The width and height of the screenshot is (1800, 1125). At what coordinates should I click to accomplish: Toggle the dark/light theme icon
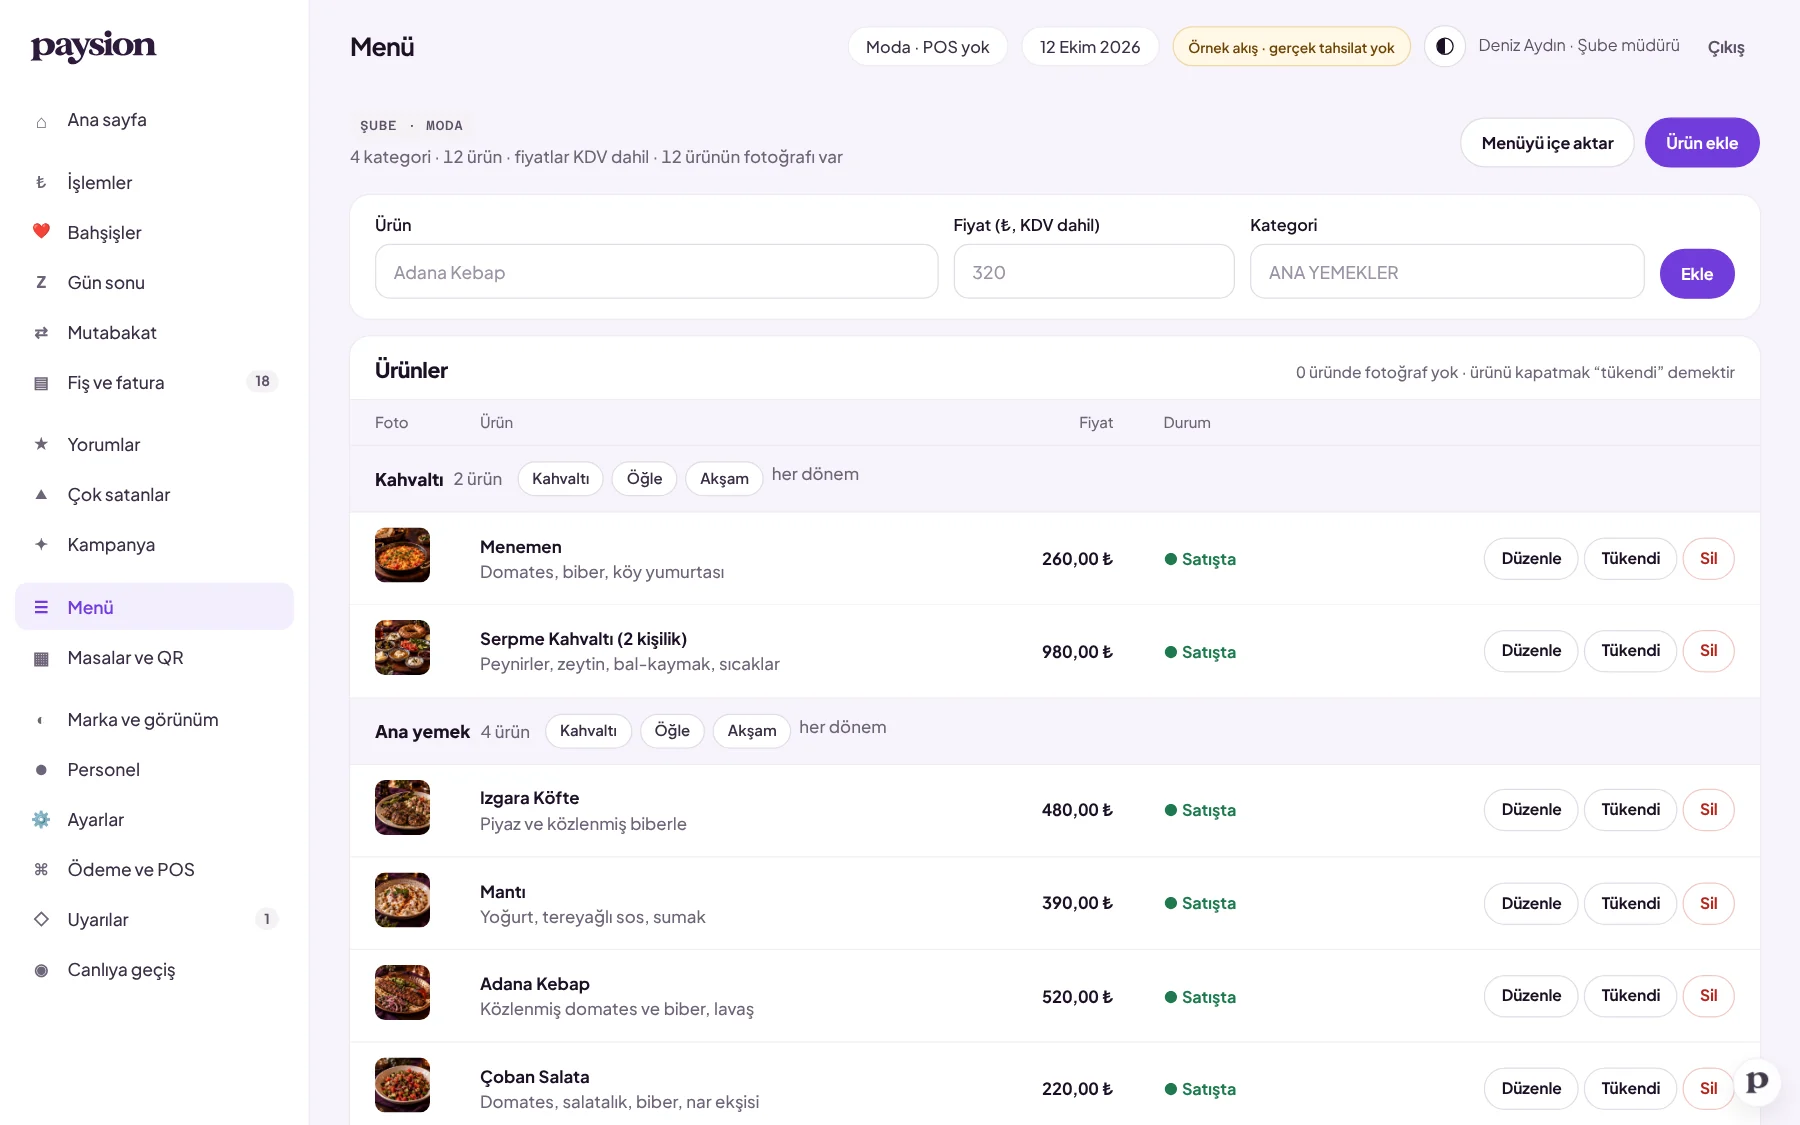(1445, 47)
